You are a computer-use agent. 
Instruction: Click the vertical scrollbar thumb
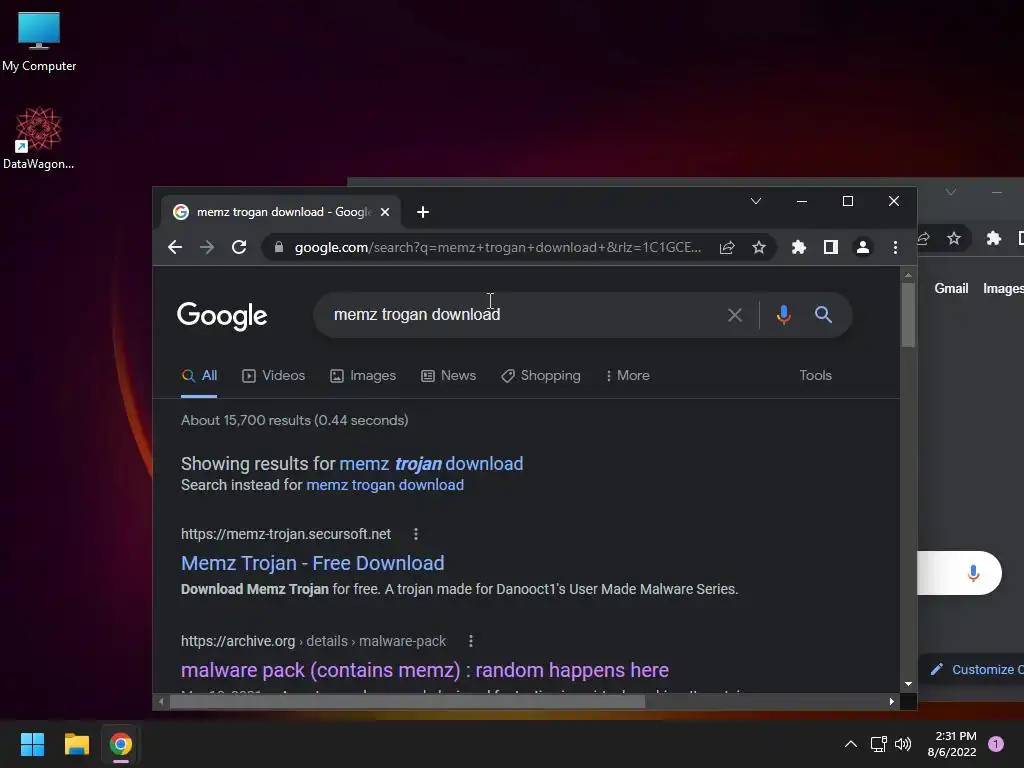[908, 315]
